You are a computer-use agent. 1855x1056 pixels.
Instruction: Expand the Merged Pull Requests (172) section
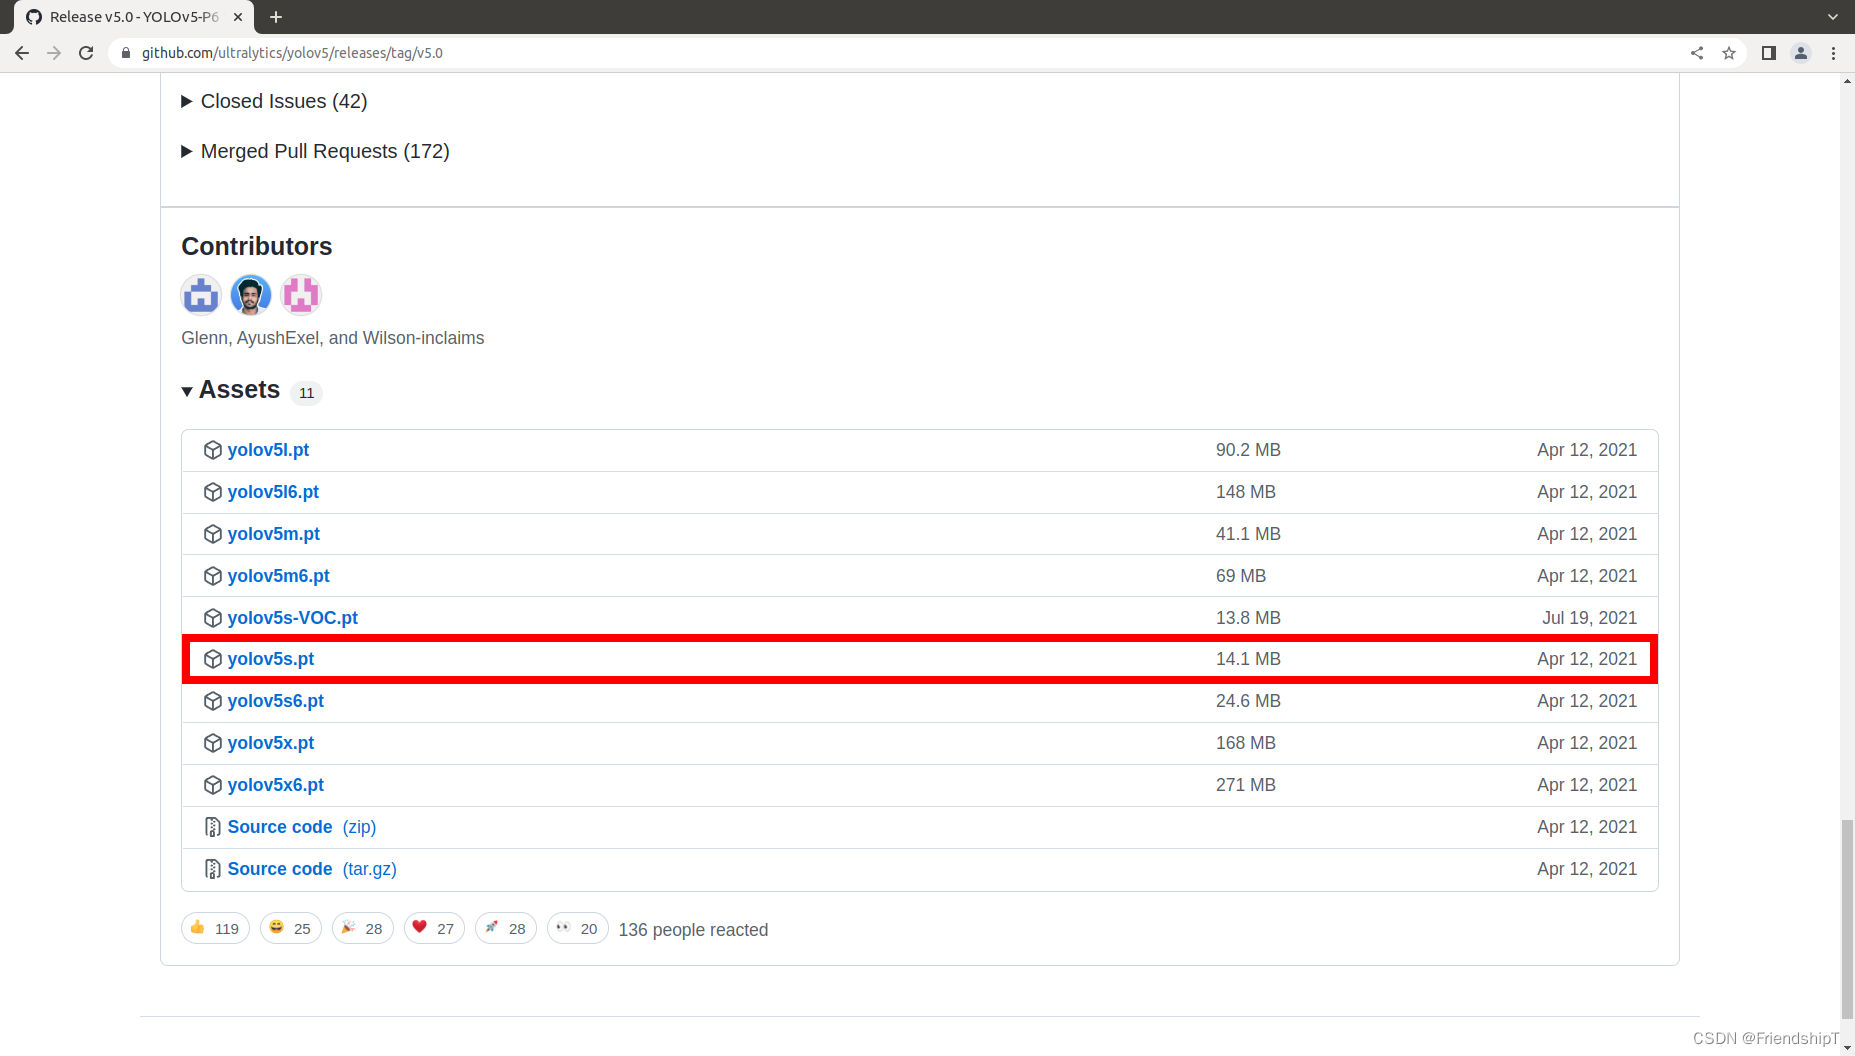coord(315,151)
